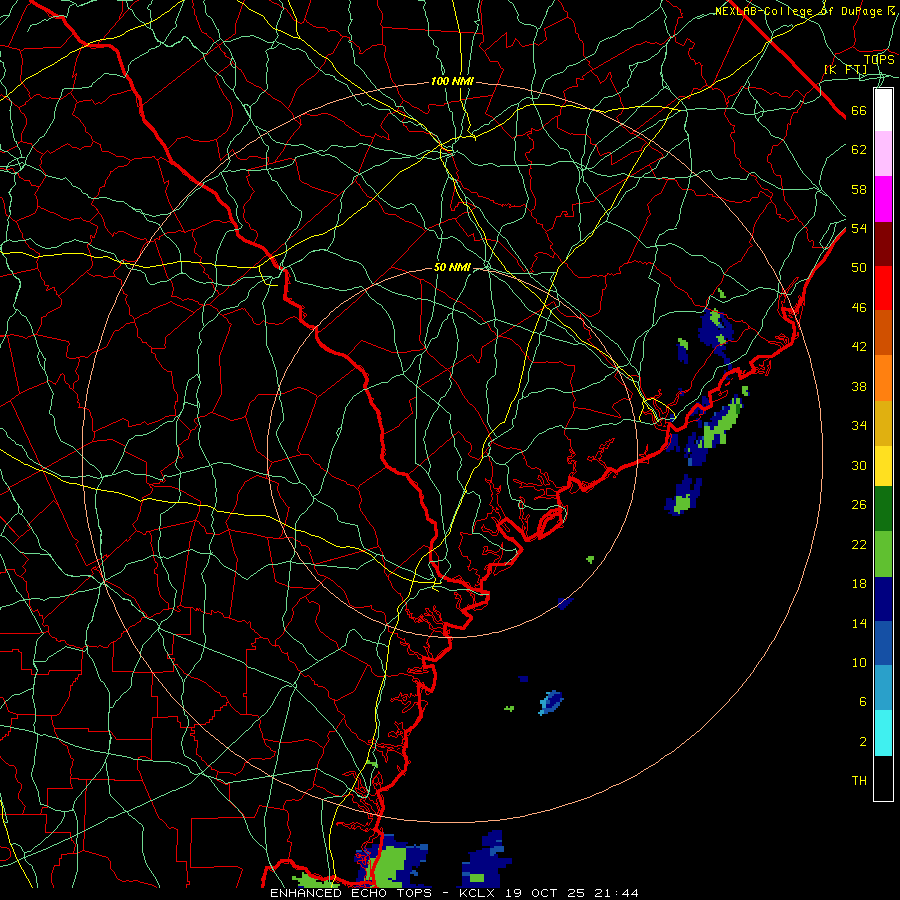Click the "TOPS" legend title
The image size is (900, 900).
pyautogui.click(x=879, y=60)
